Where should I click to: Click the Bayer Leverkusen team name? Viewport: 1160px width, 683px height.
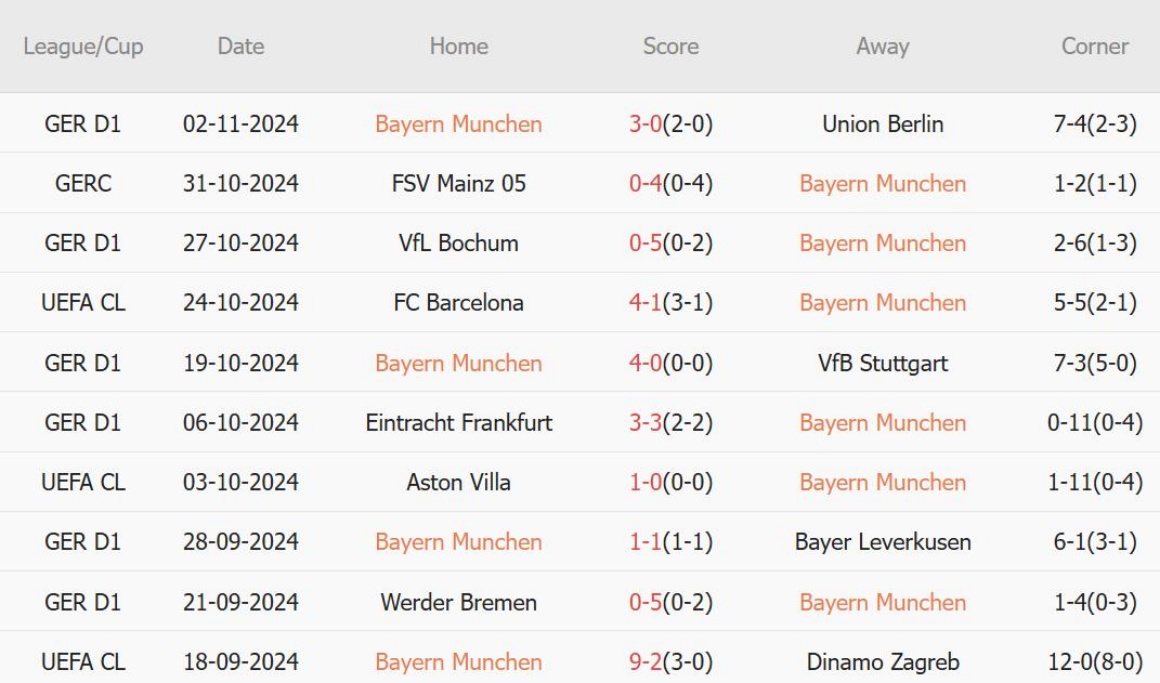coord(882,542)
